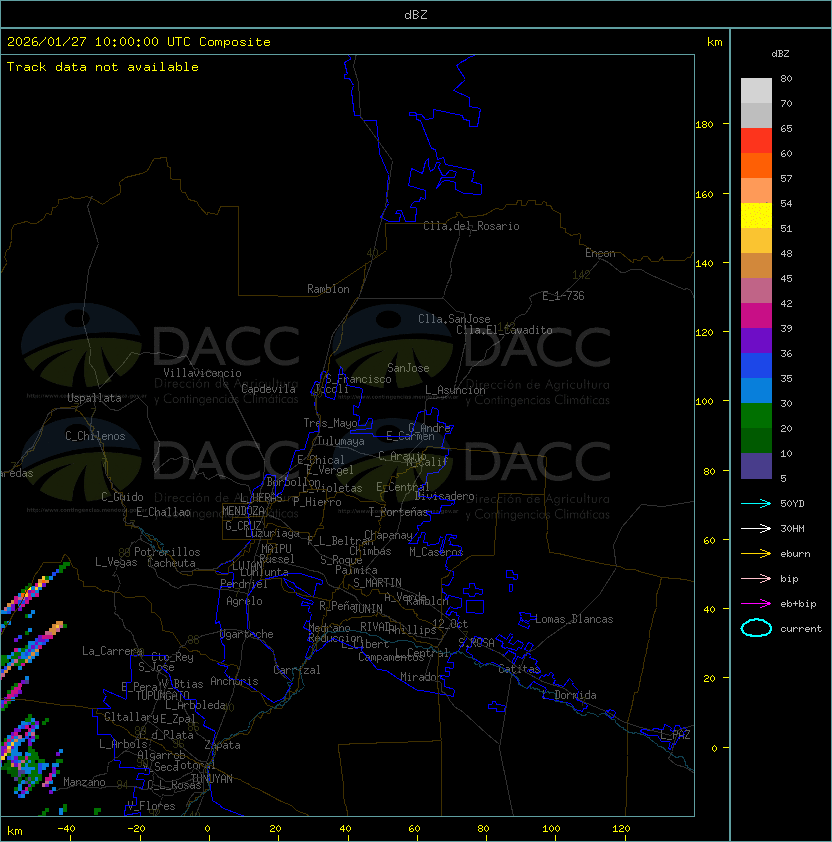Image resolution: width=832 pixels, height=842 pixels.
Task: Select the red swatch in dBZ legend
Action: [756, 140]
